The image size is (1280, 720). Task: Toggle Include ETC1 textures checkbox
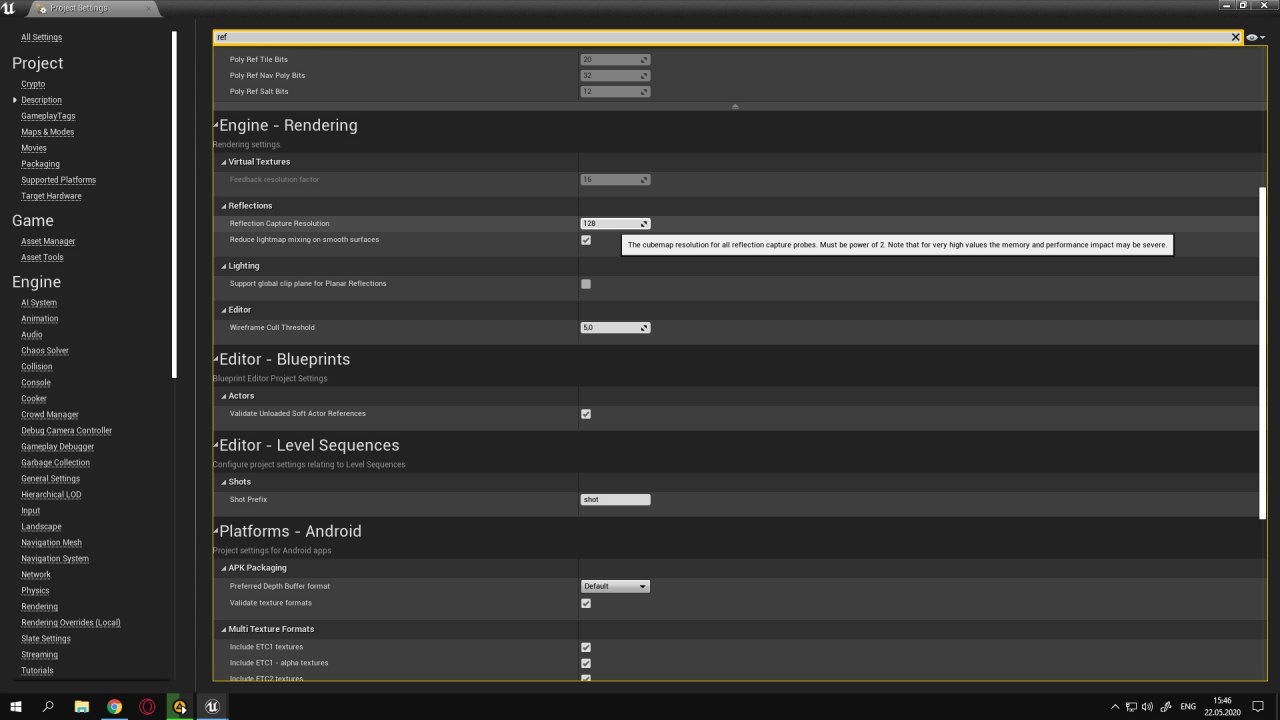point(586,647)
